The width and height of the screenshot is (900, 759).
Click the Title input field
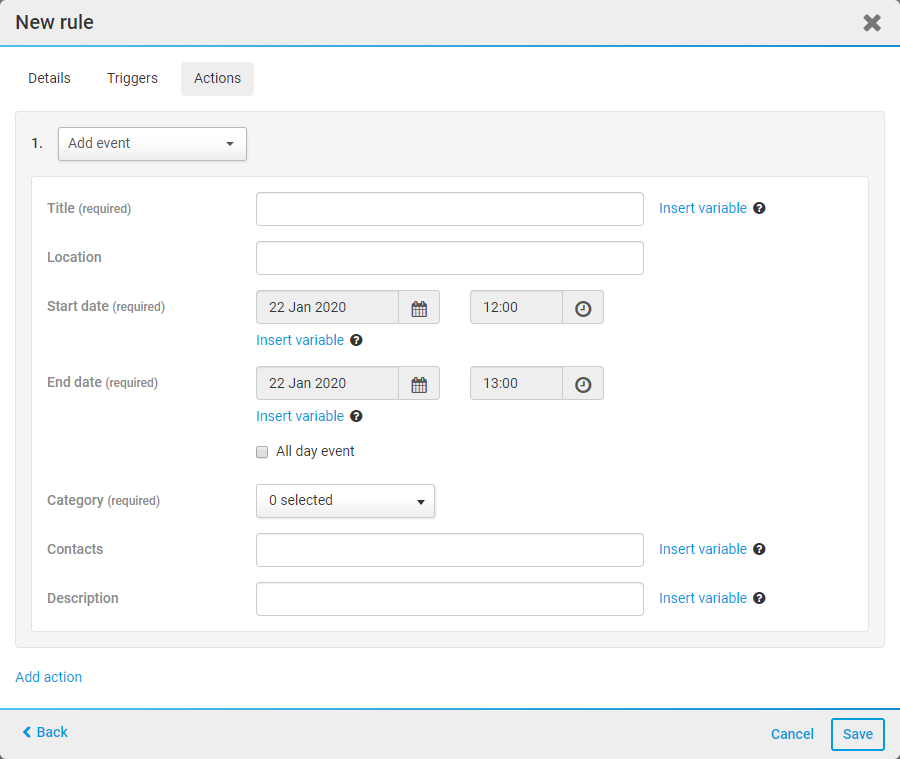coord(449,210)
